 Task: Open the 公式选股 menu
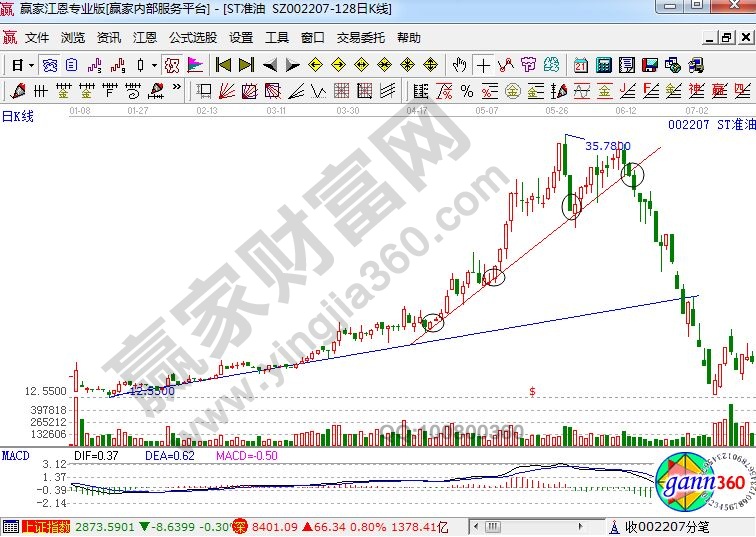(x=192, y=38)
